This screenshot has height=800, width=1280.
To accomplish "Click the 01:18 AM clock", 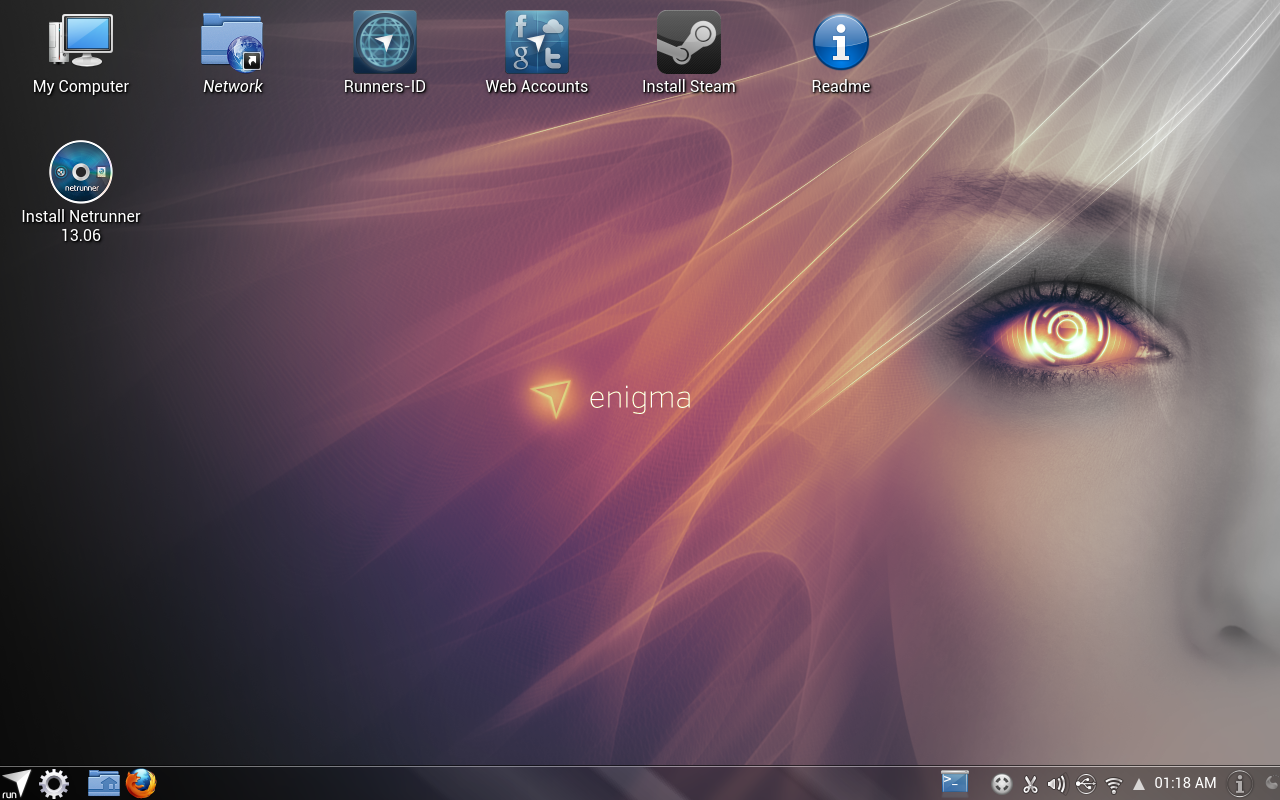I will point(1186,783).
